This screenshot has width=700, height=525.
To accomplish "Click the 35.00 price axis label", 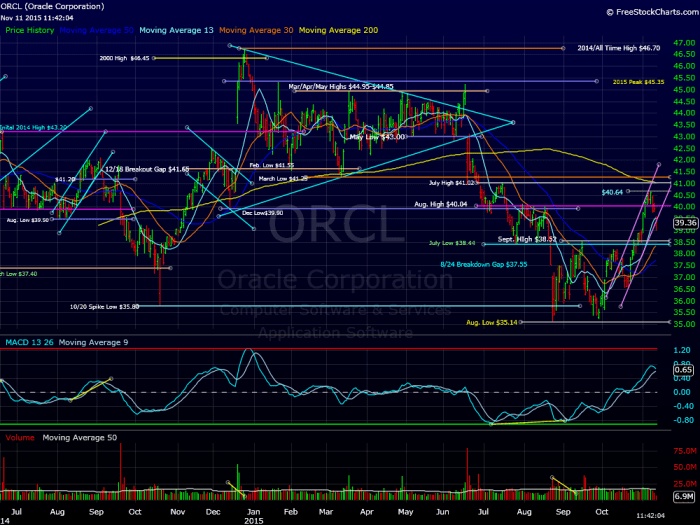I will (684, 324).
